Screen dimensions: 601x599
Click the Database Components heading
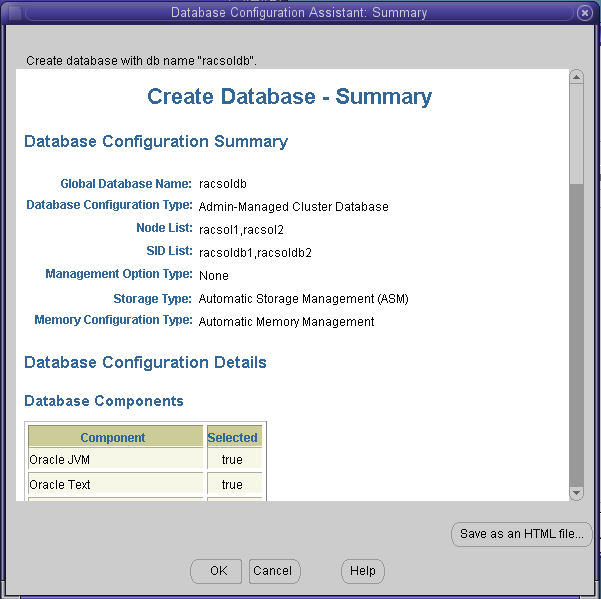(104, 401)
